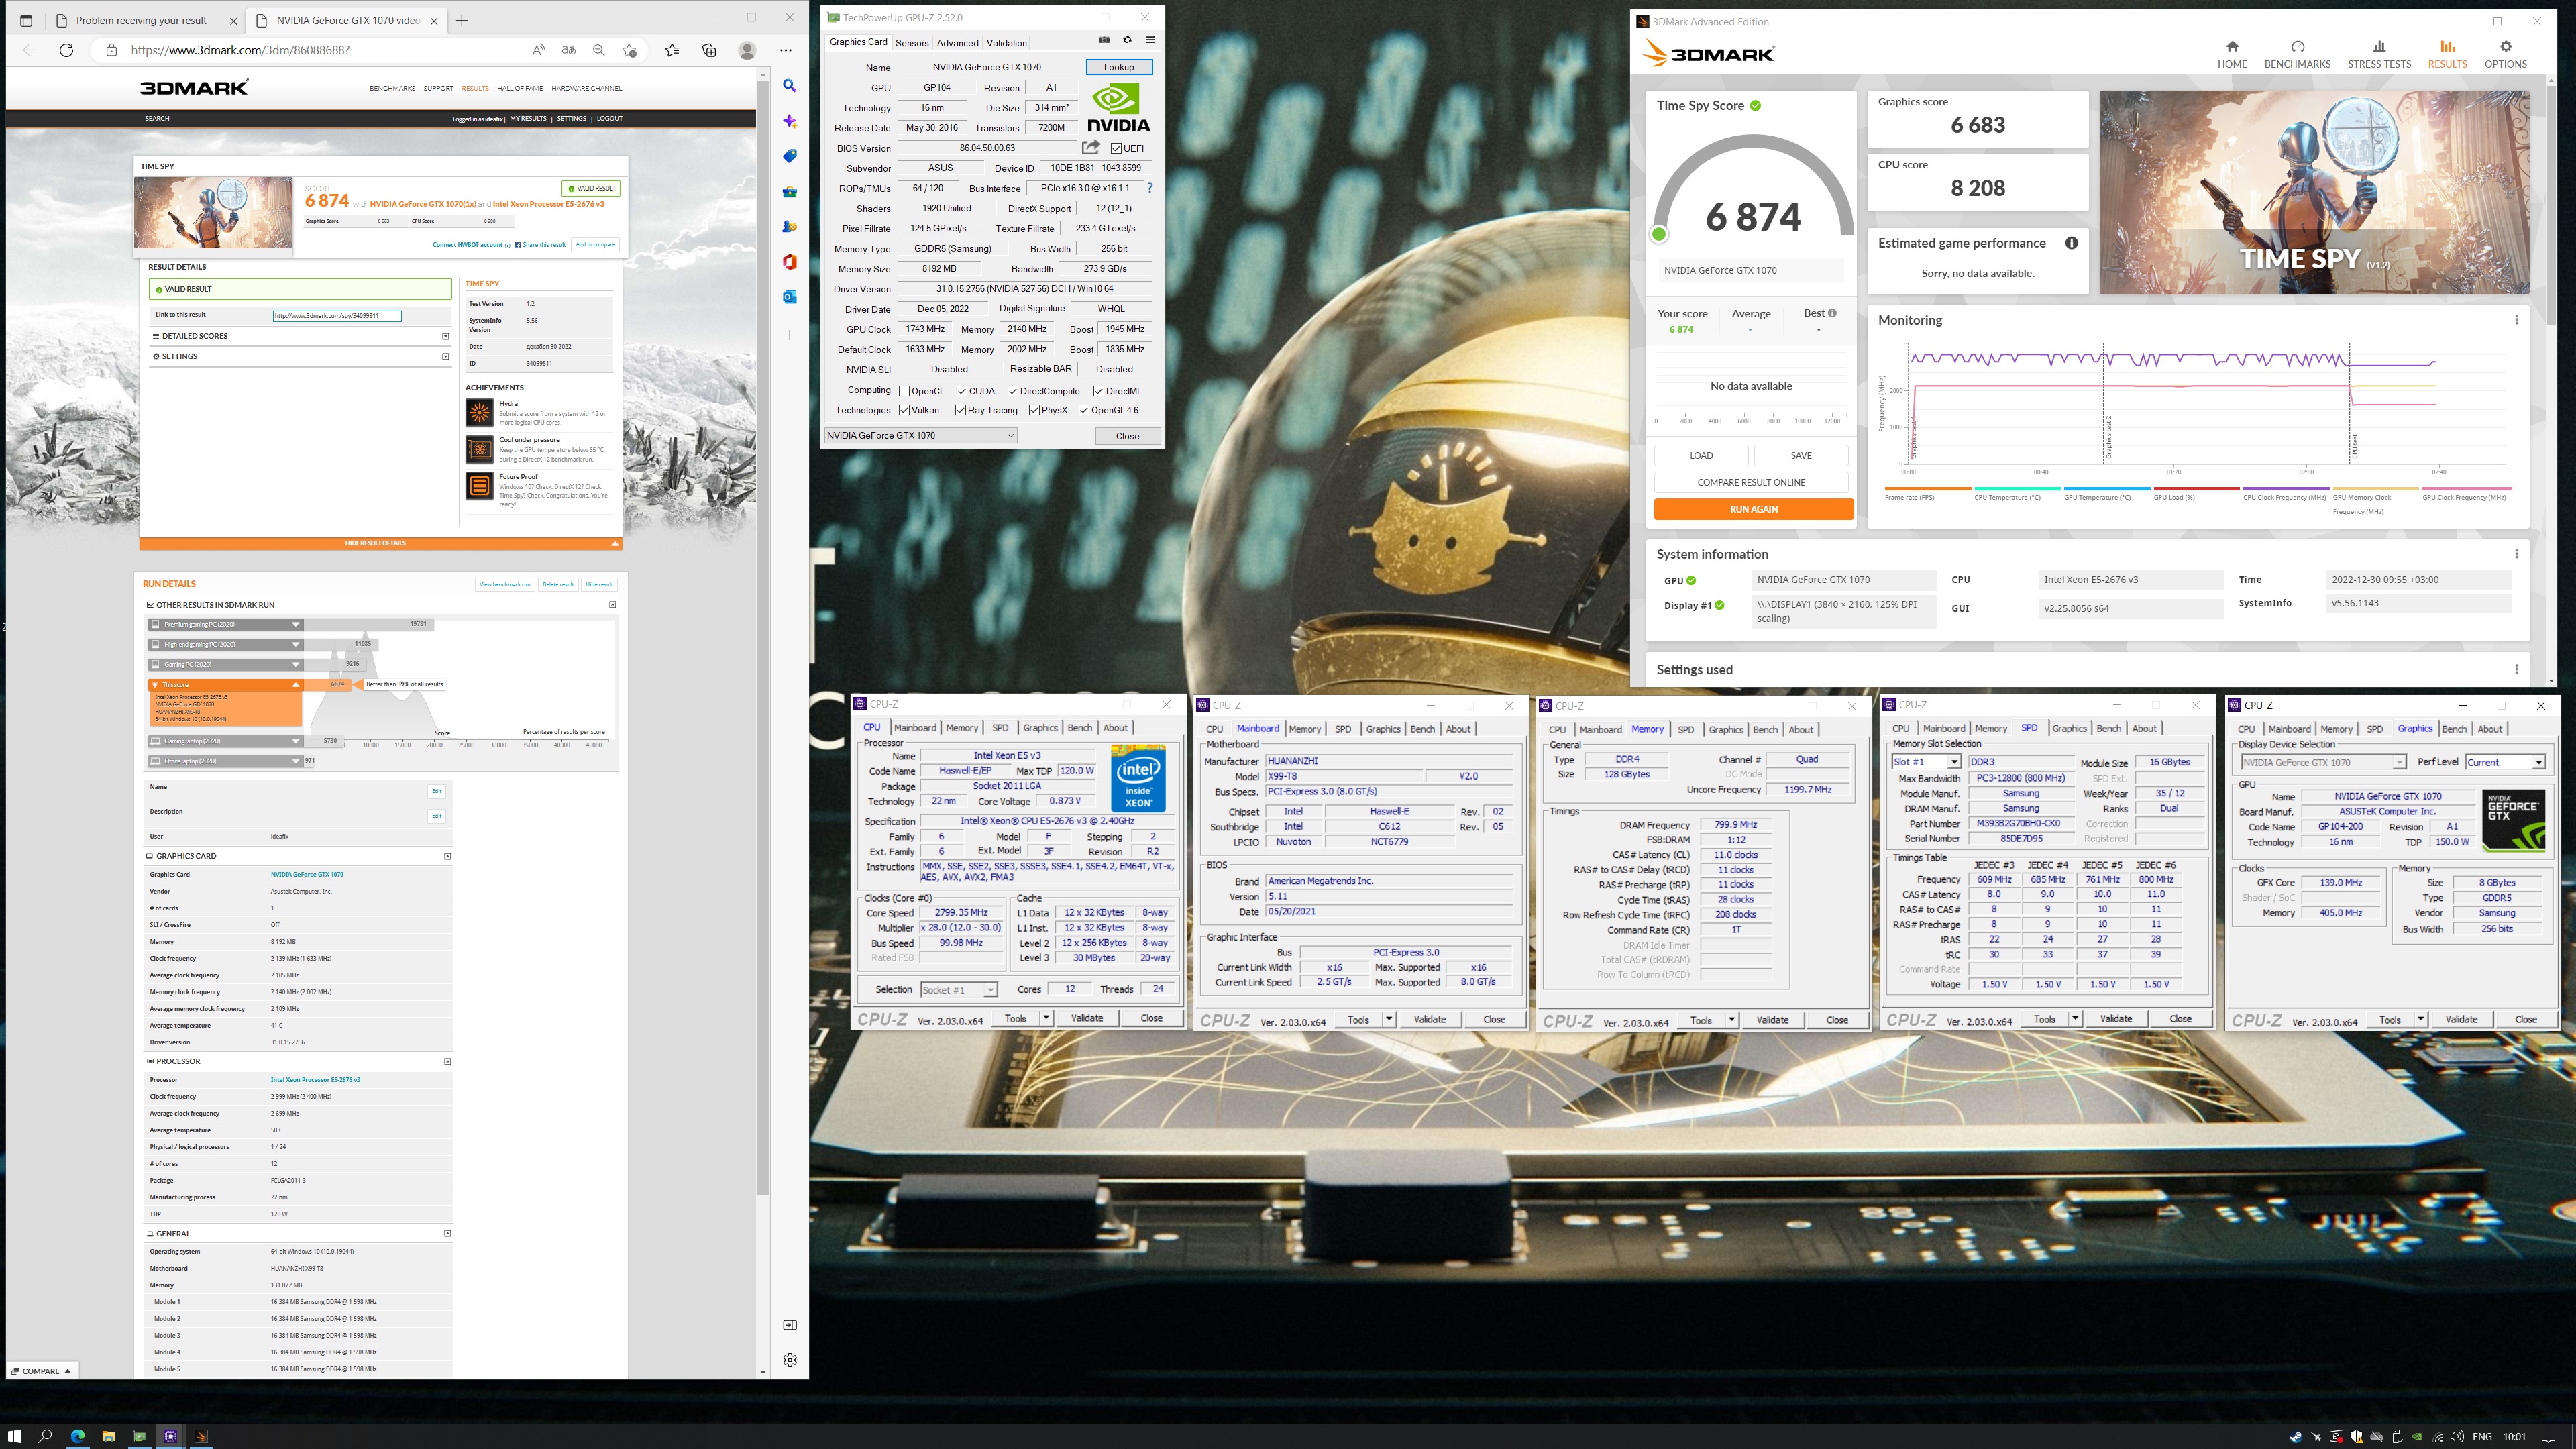2576x1449 pixels.
Task: Click Edge sidebar Outlook icon
Action: click(x=789, y=296)
